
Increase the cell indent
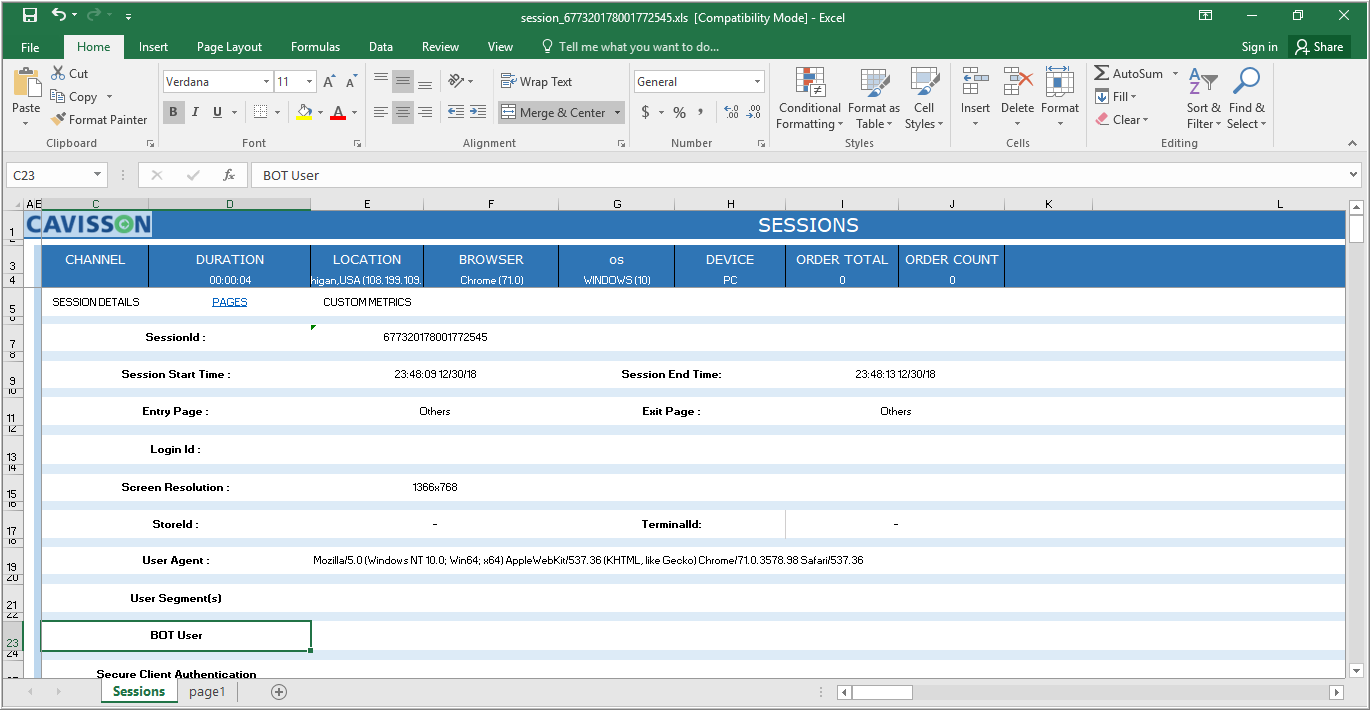pyautogui.click(x=478, y=113)
